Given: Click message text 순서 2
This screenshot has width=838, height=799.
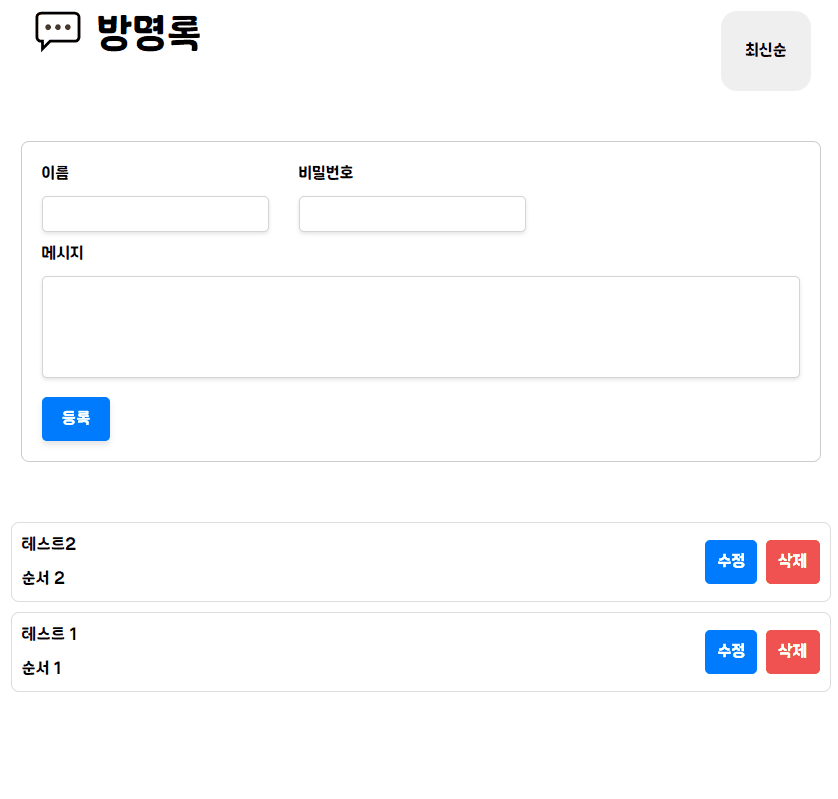Looking at the screenshot, I should (43, 578).
